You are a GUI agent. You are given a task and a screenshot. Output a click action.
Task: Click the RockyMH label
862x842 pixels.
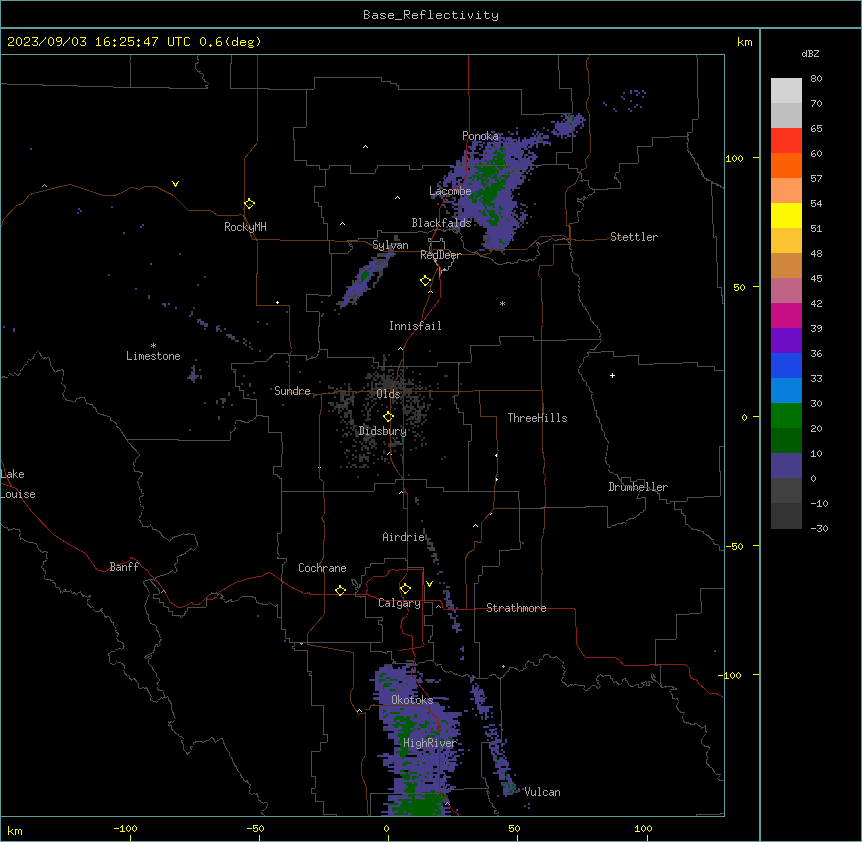pos(245,227)
